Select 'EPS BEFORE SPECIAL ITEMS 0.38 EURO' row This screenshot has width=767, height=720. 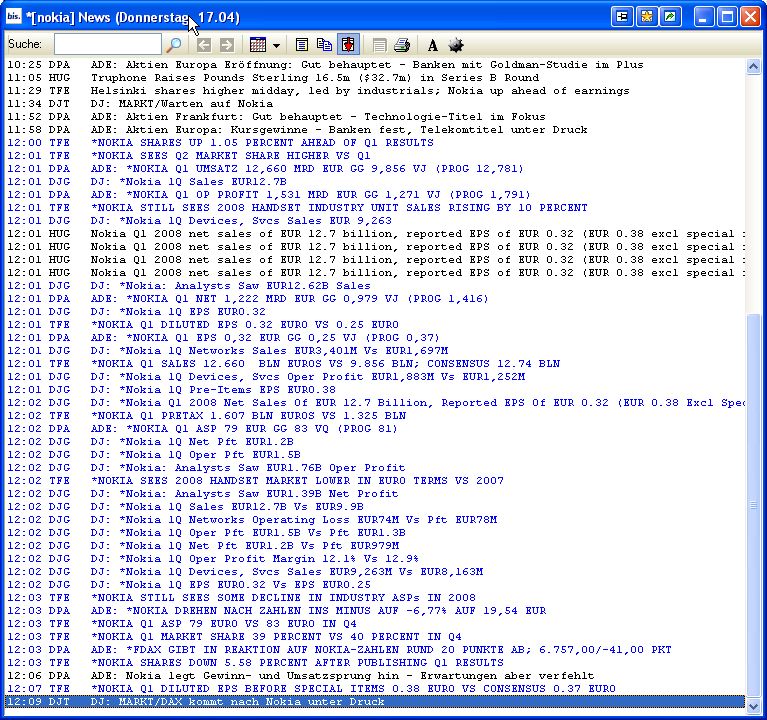pos(376,689)
